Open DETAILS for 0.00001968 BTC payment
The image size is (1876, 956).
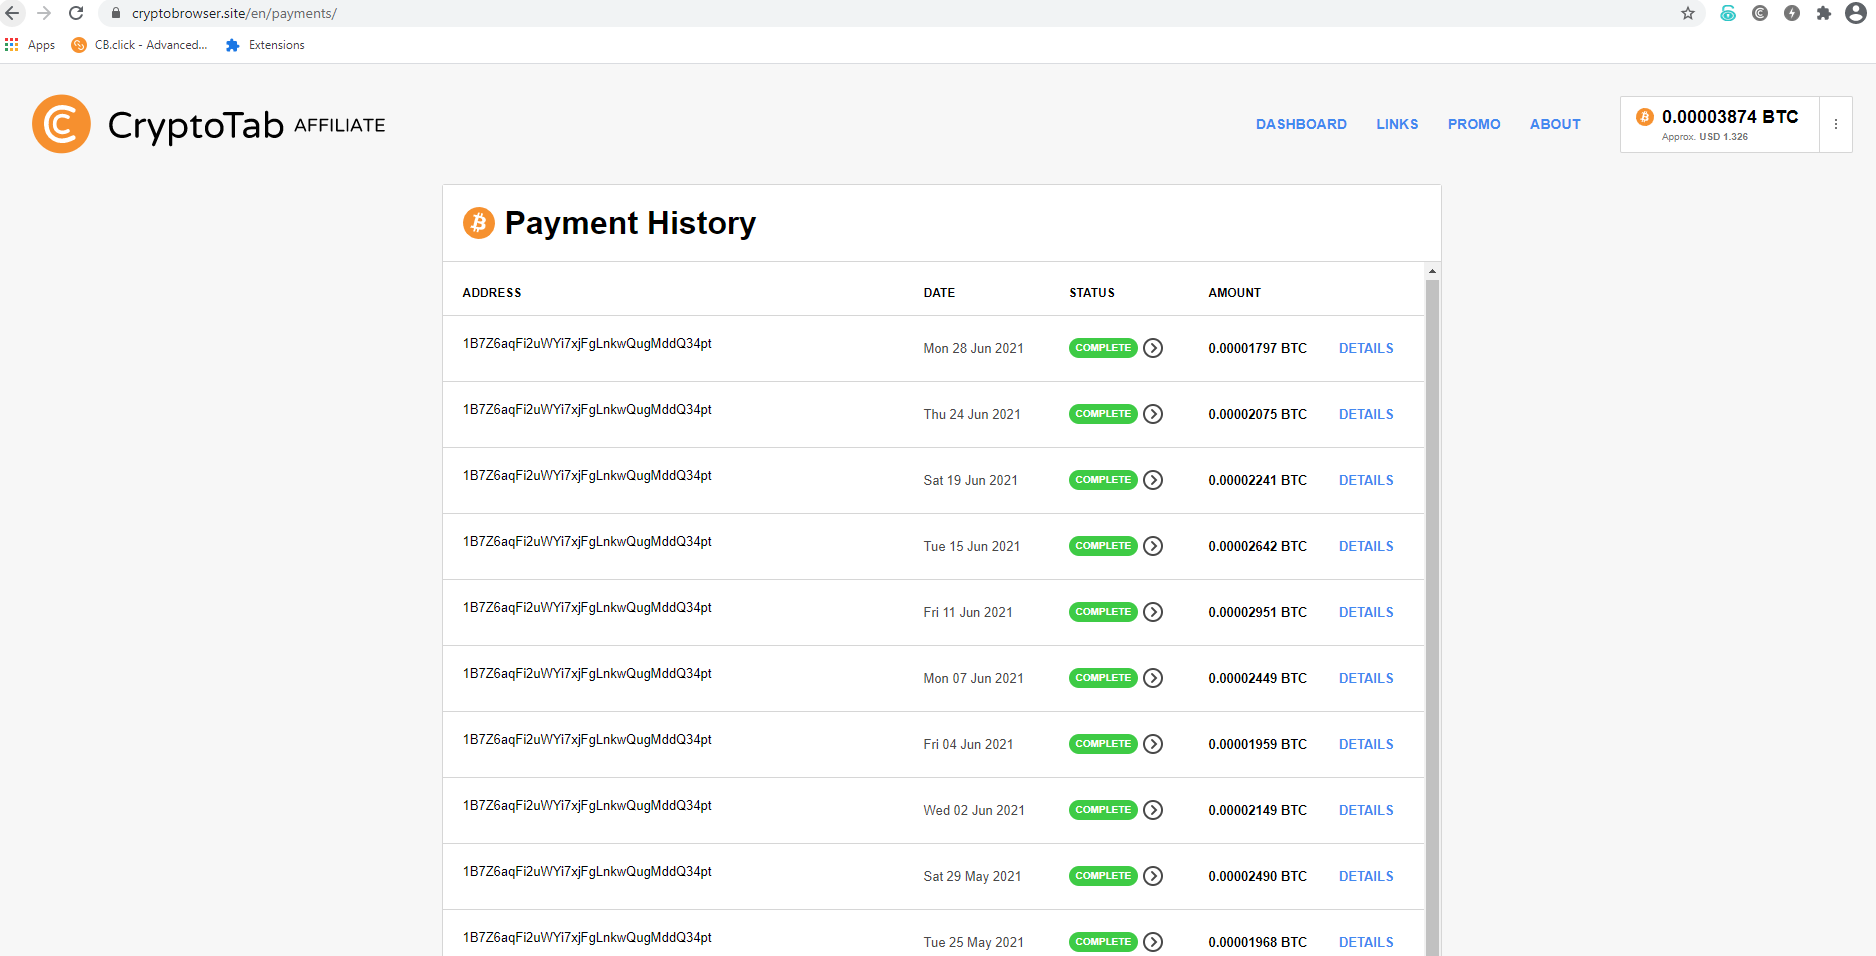point(1366,942)
